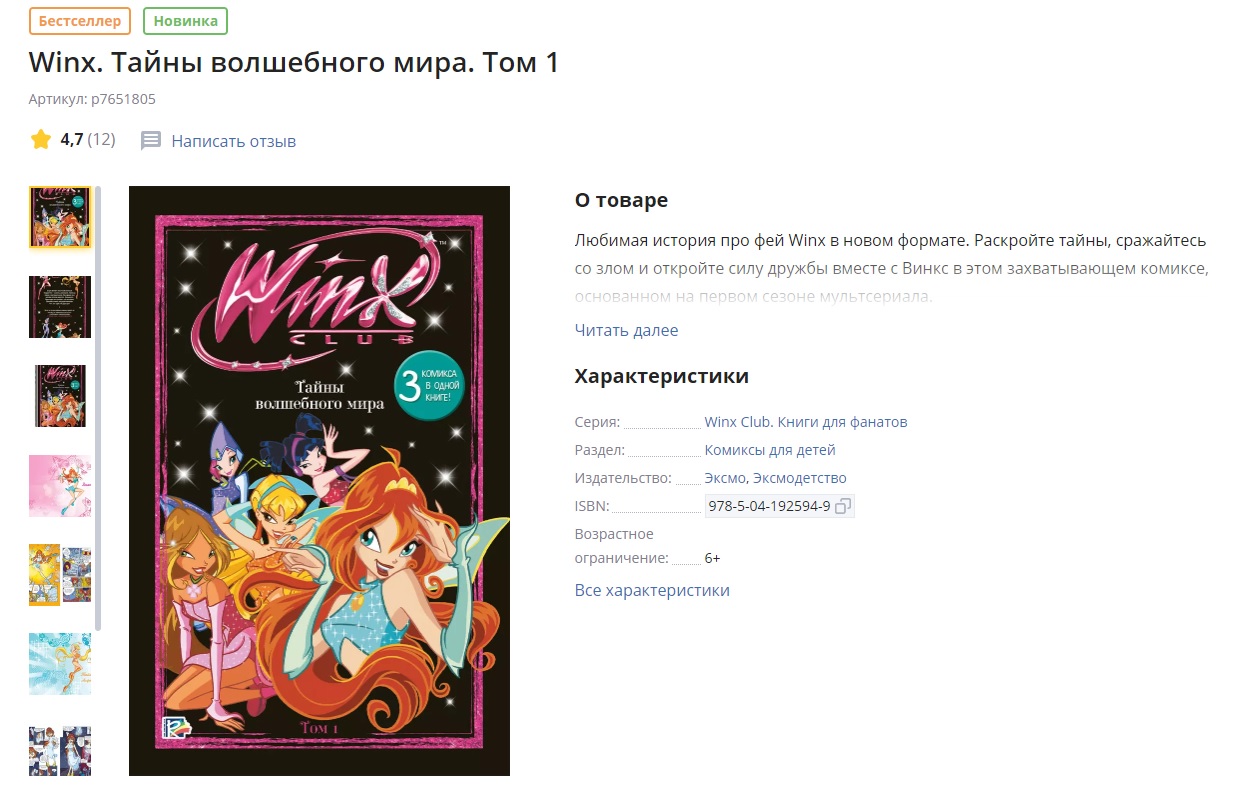This screenshot has width=1253, height=799.
Task: Click the 'Новинка' badge
Action: pos(185,20)
